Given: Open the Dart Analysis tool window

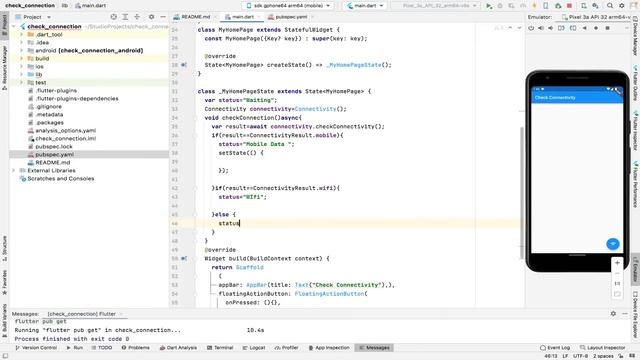Looking at the screenshot, I should (178, 348).
